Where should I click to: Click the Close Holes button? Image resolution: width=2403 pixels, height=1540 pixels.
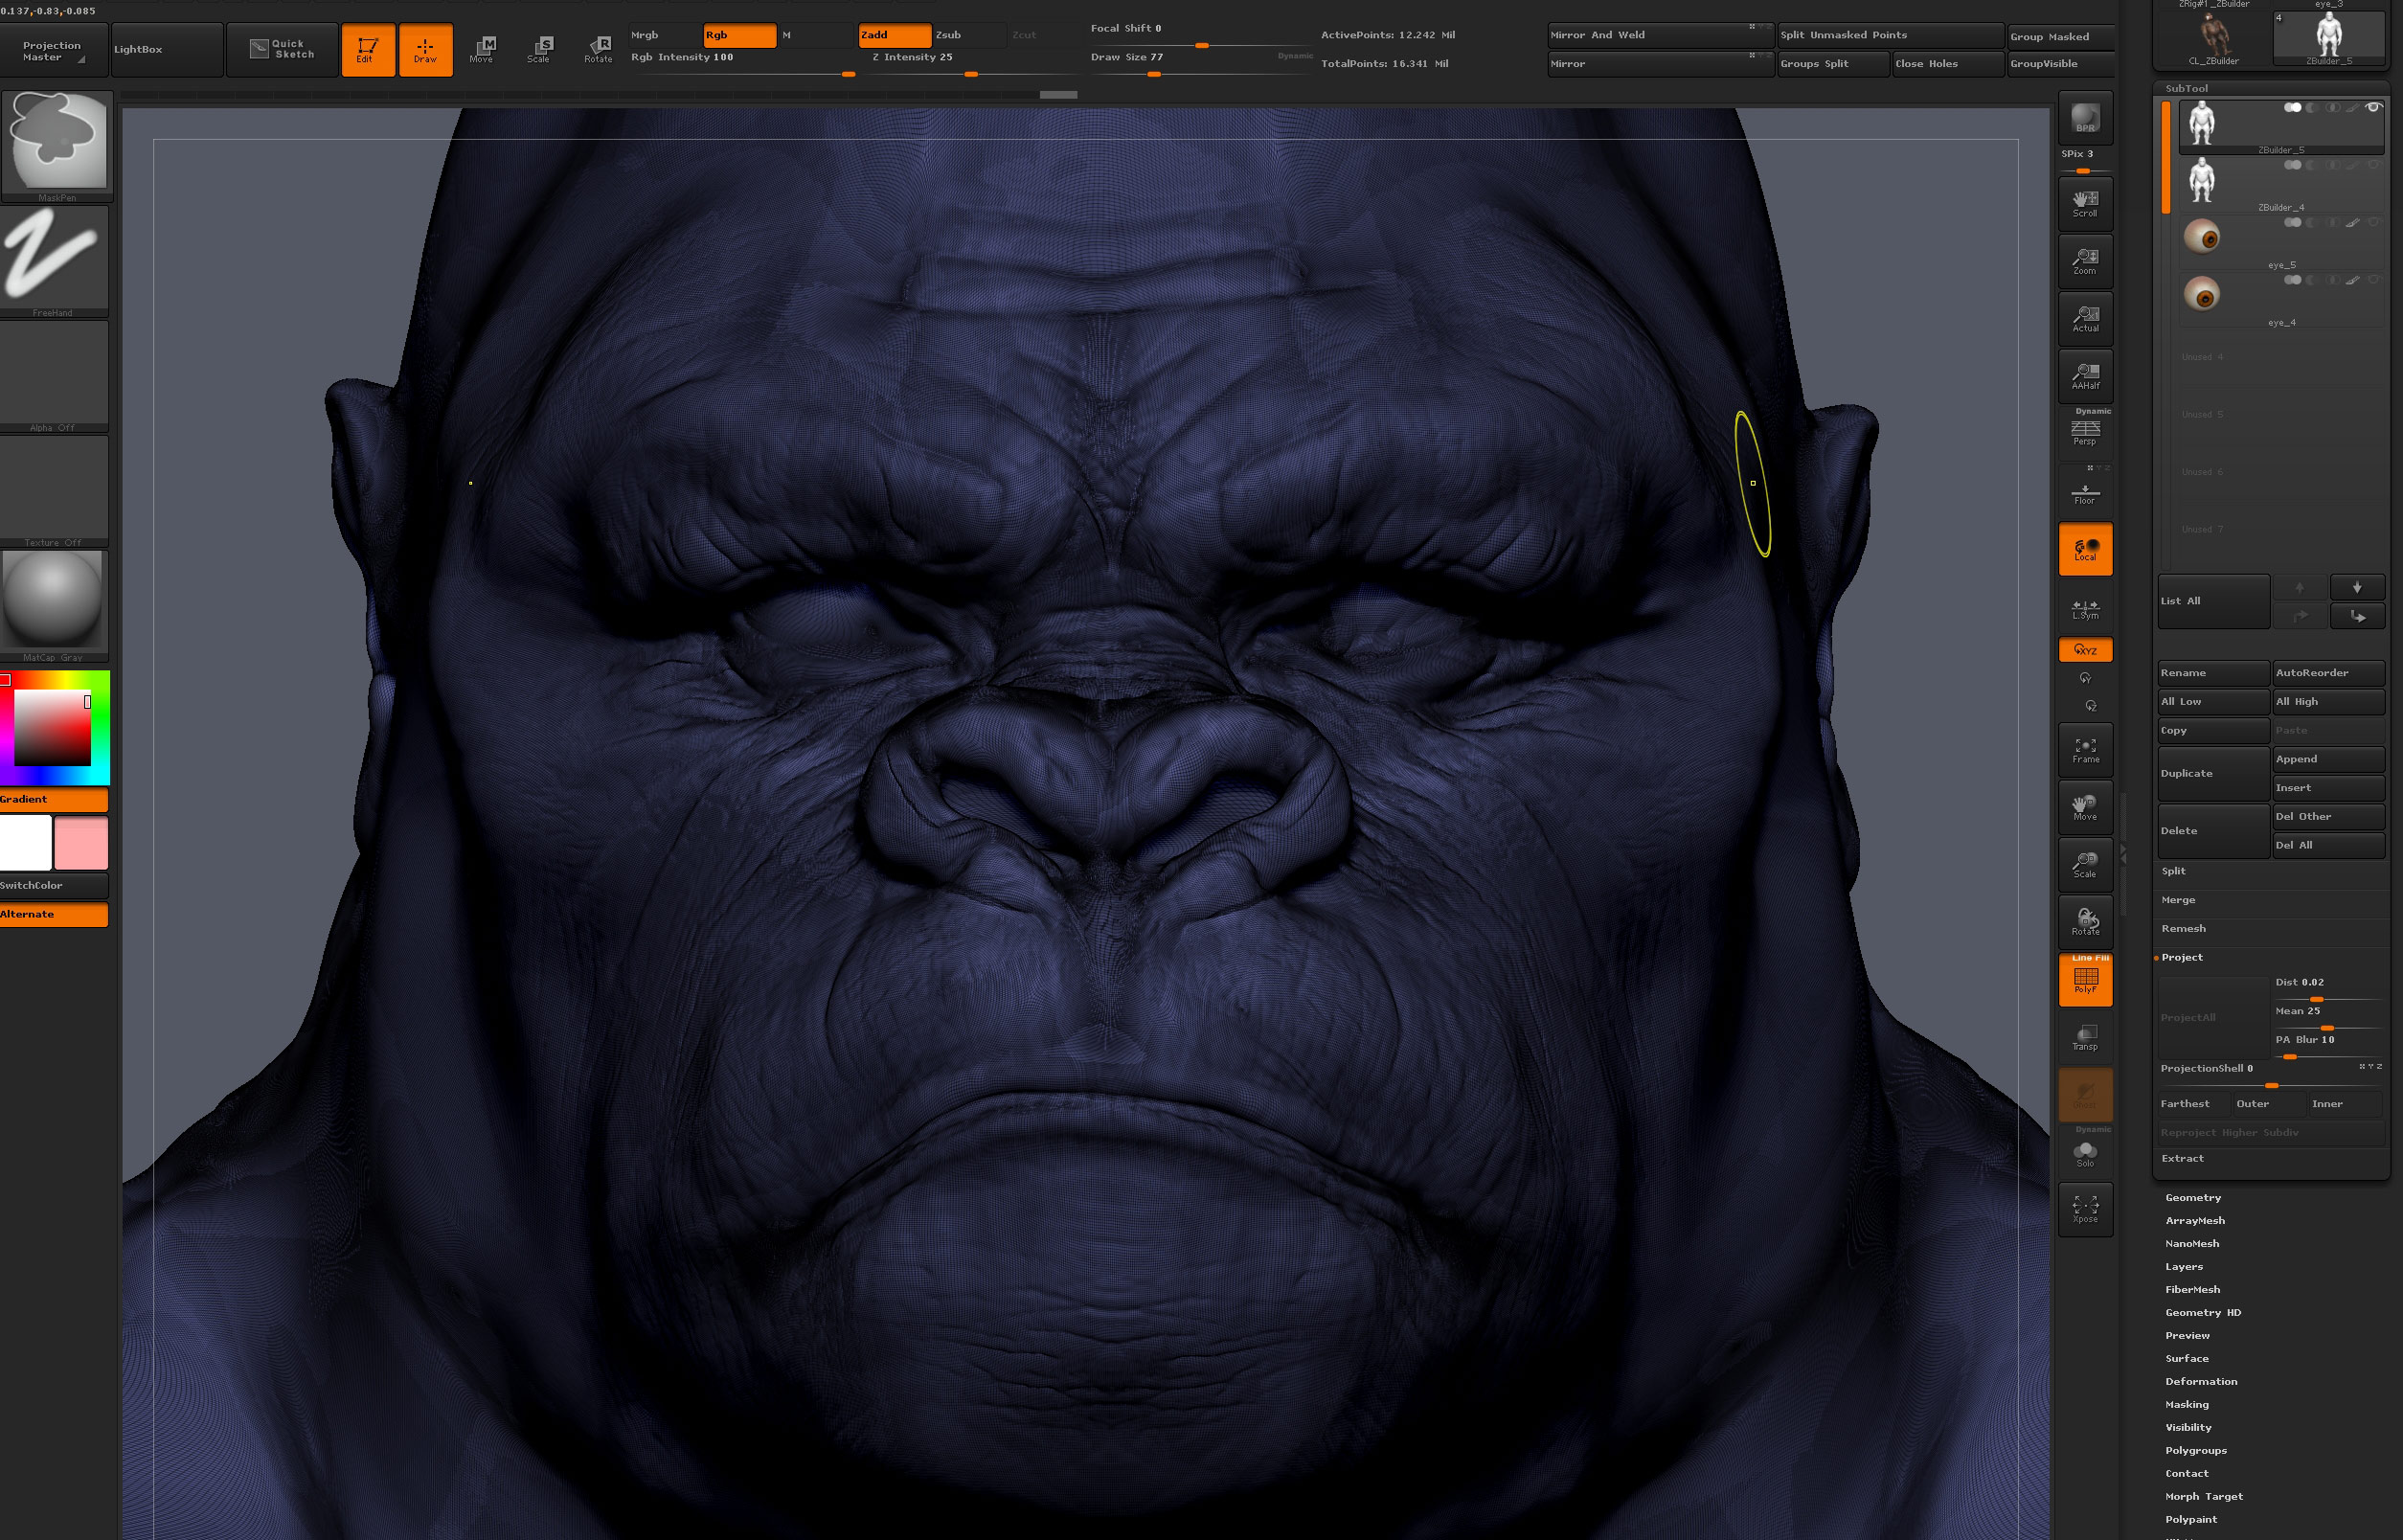[1948, 63]
